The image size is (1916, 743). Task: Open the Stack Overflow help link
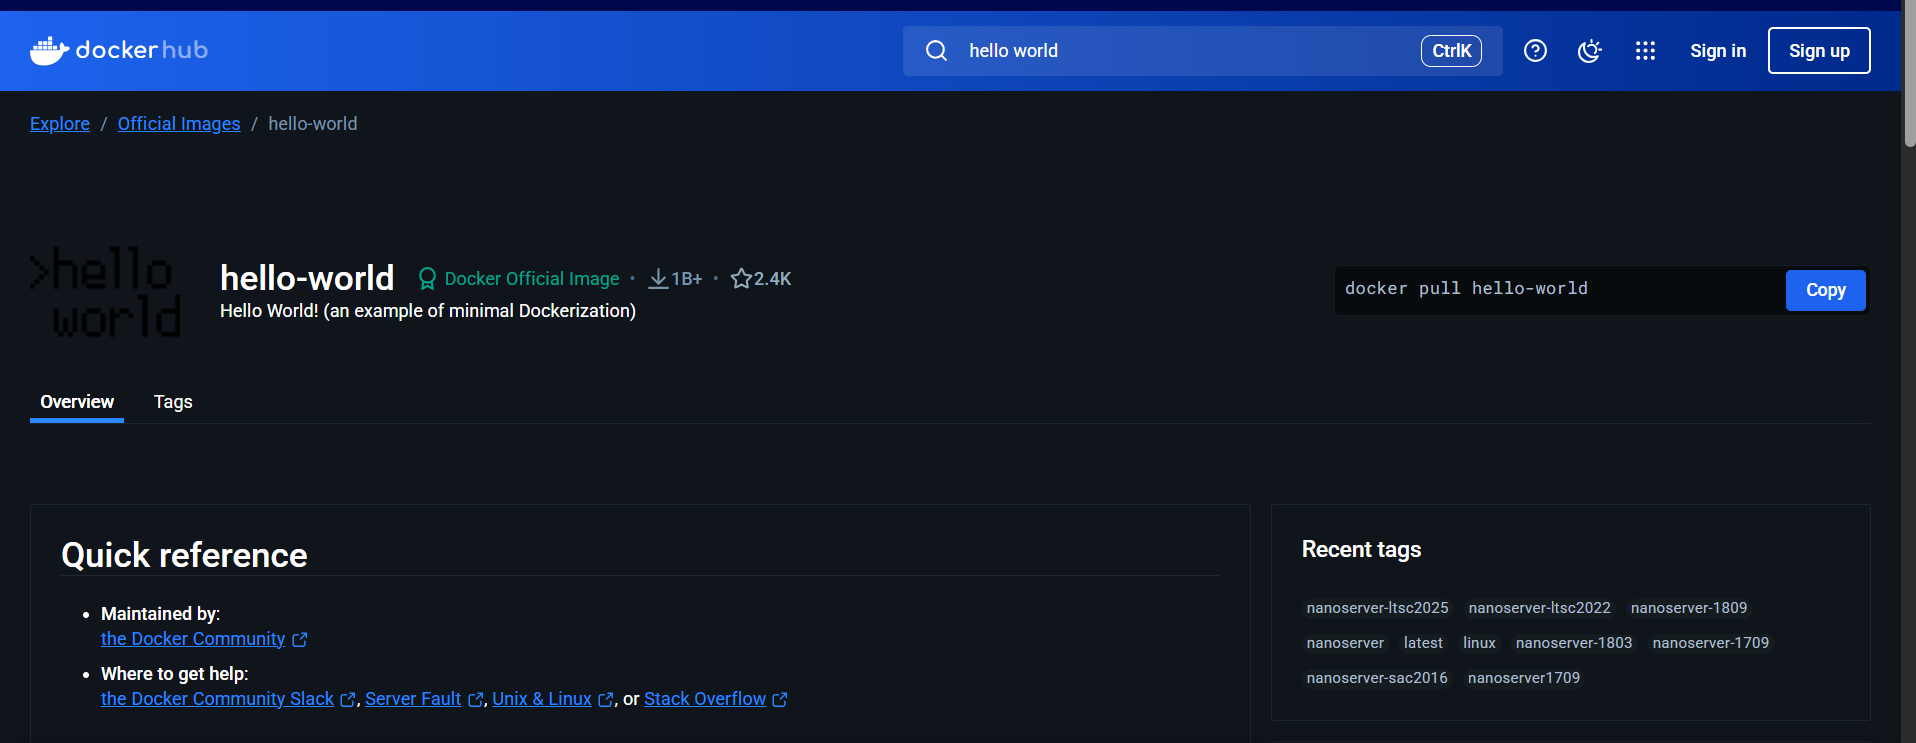pos(705,699)
